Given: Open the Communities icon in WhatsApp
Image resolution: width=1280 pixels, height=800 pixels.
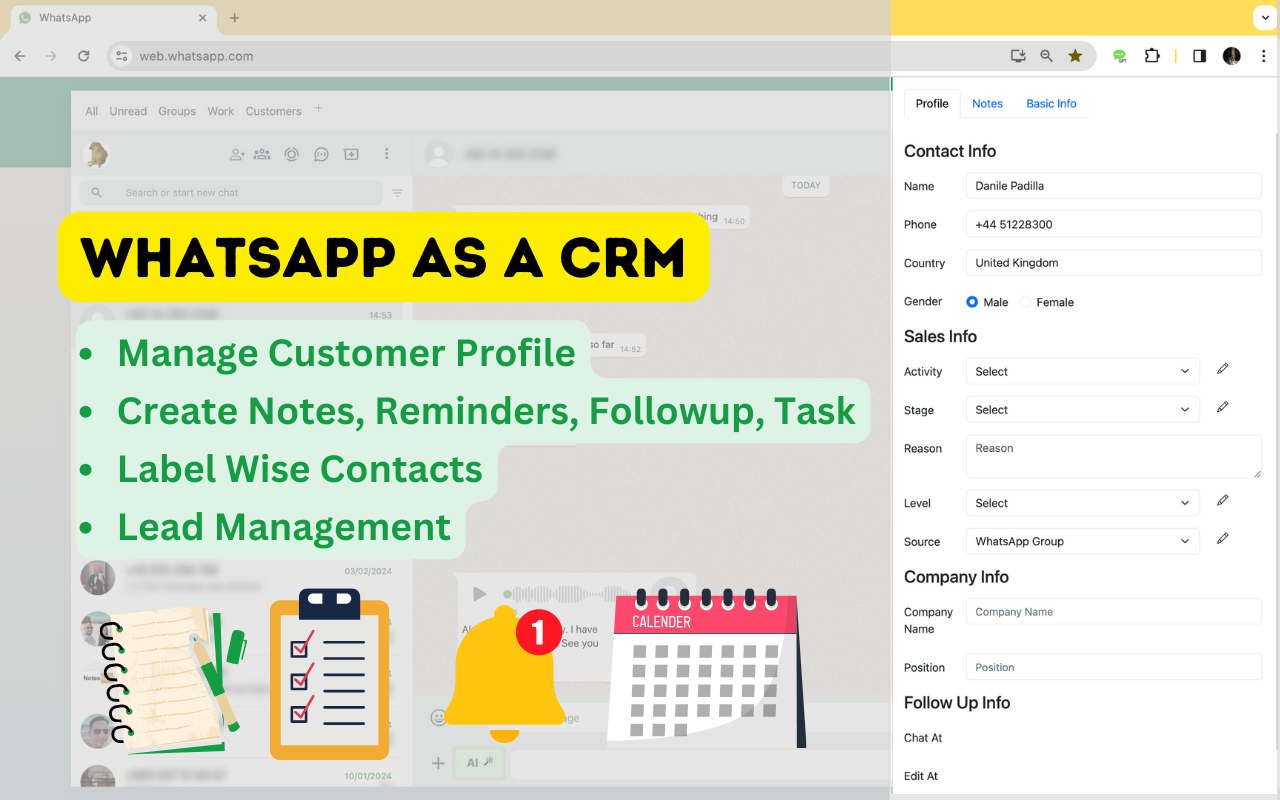Looking at the screenshot, I should click(x=262, y=154).
